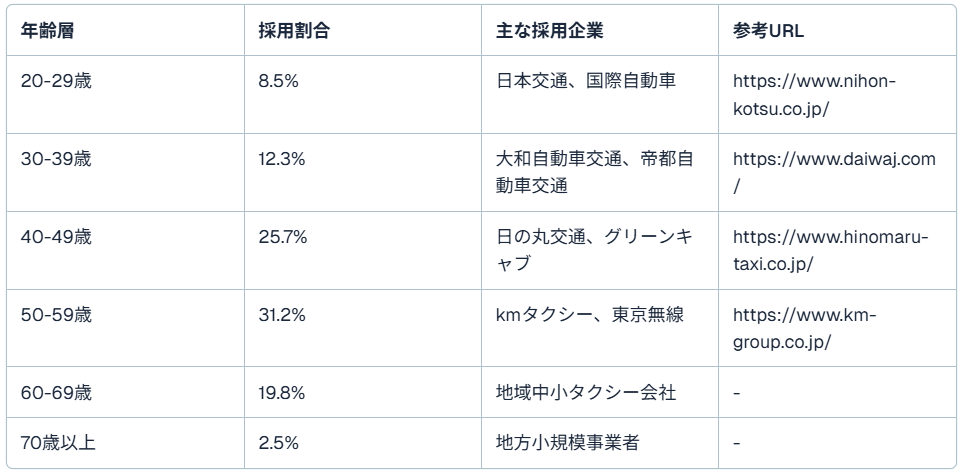Click the 日本交通、国際自動車 cell
The height and width of the screenshot is (475, 964).
pyautogui.click(x=586, y=81)
